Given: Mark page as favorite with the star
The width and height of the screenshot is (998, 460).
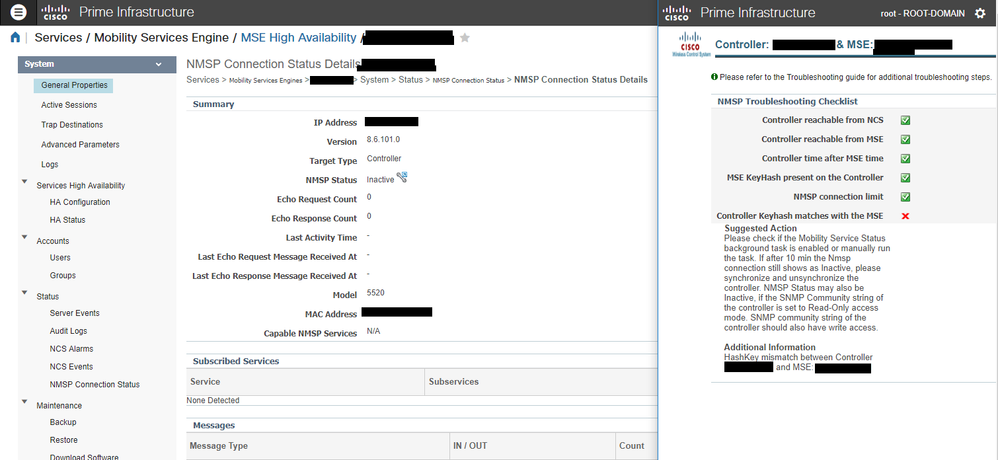Looking at the screenshot, I should click(465, 38).
